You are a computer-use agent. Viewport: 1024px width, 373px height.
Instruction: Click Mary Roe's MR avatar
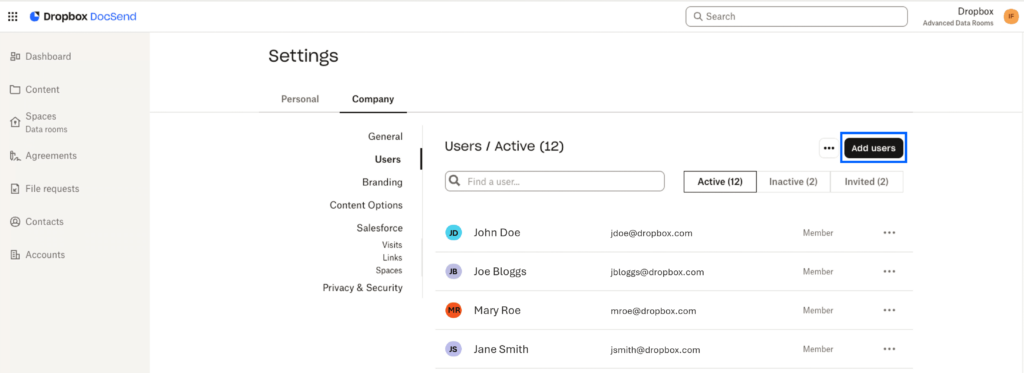[x=453, y=310]
